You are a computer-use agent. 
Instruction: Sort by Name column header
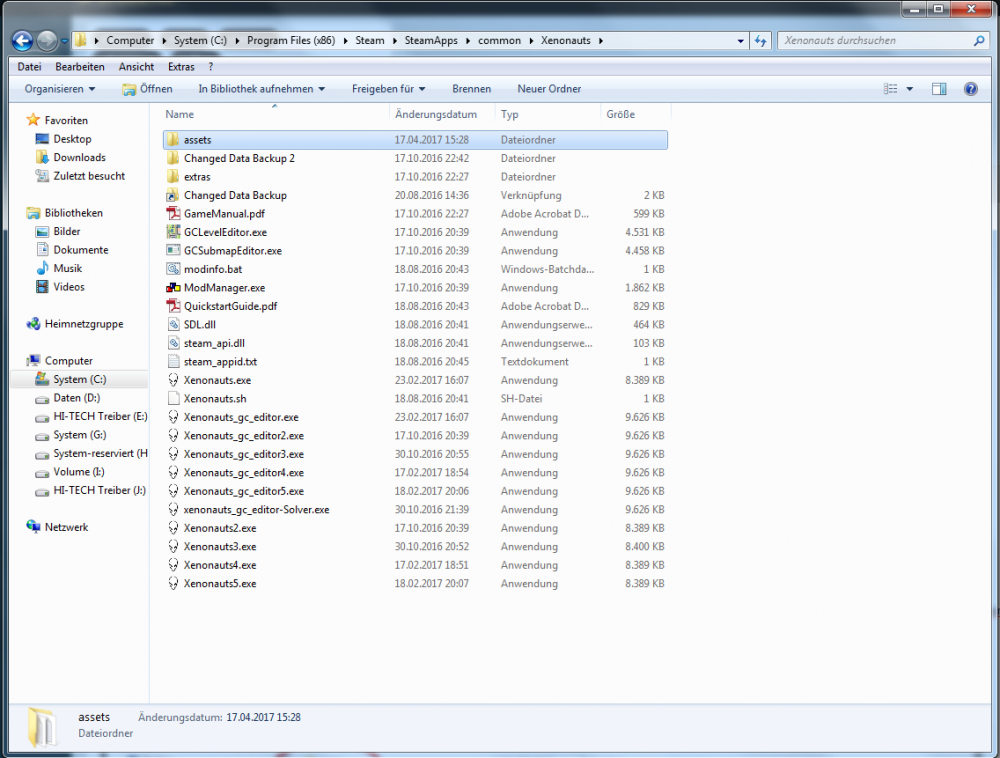point(276,114)
